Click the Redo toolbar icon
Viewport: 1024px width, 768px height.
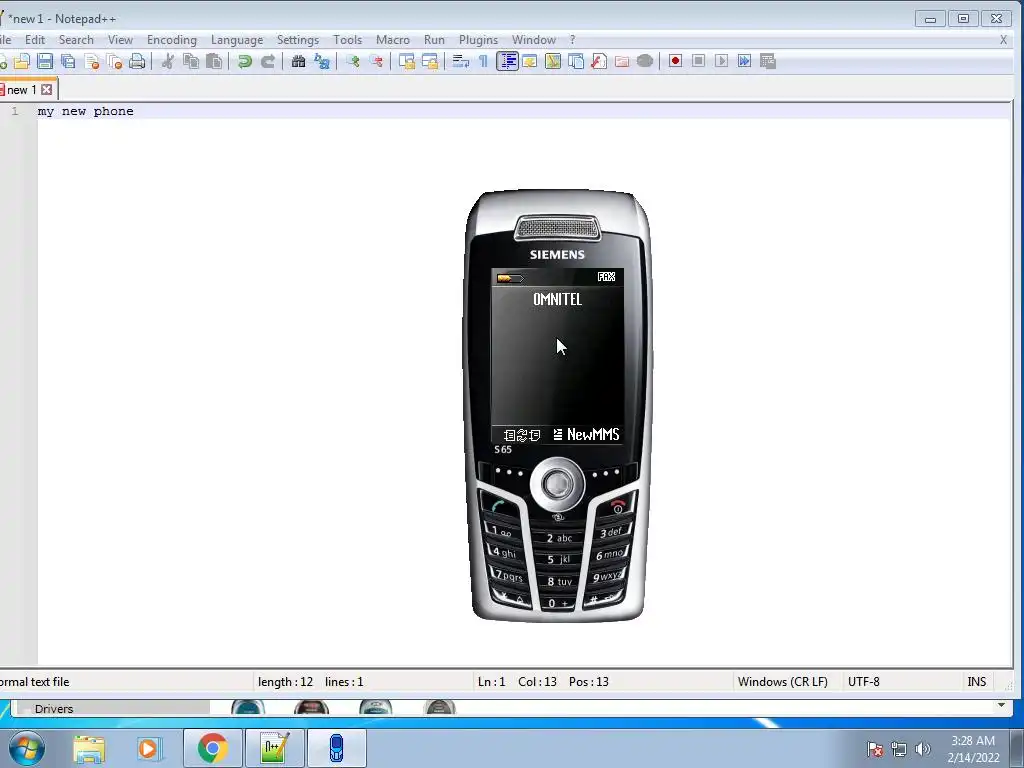[x=268, y=61]
